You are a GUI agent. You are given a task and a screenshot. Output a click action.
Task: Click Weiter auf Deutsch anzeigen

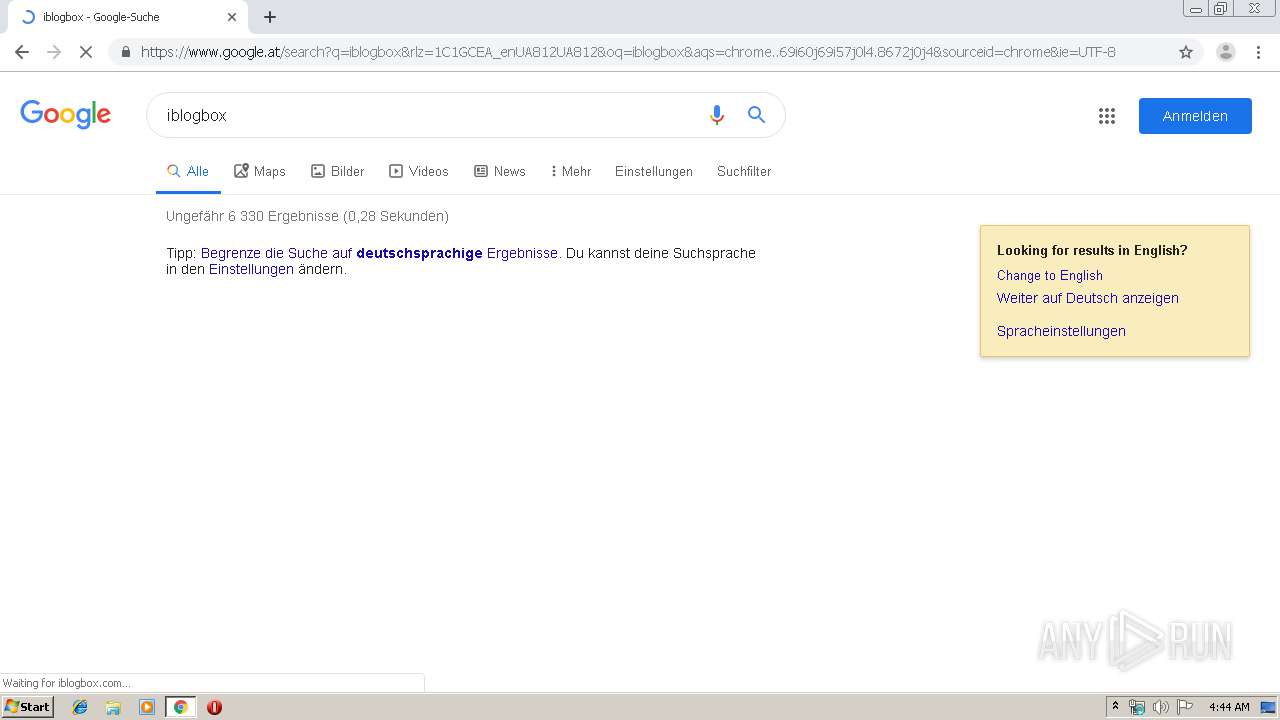click(x=1088, y=298)
